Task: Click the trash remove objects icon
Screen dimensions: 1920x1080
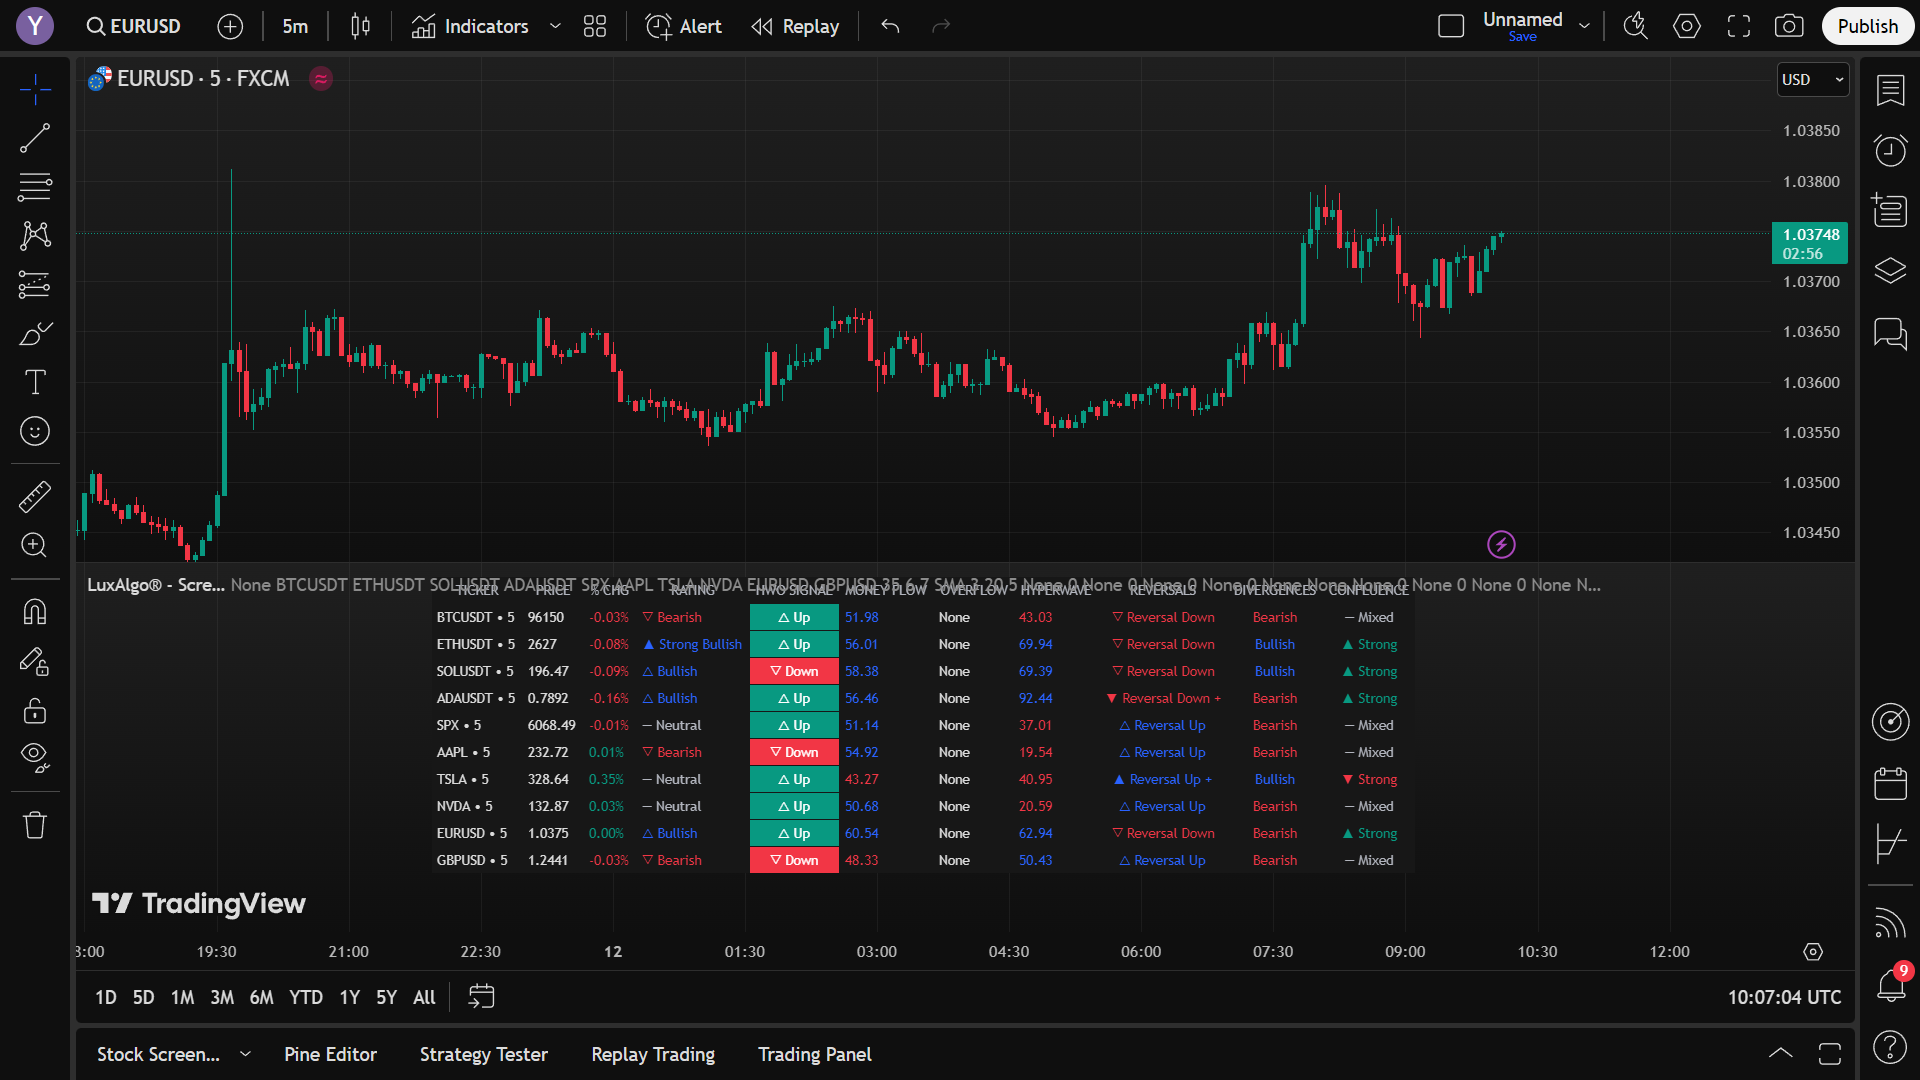Action: 35,825
